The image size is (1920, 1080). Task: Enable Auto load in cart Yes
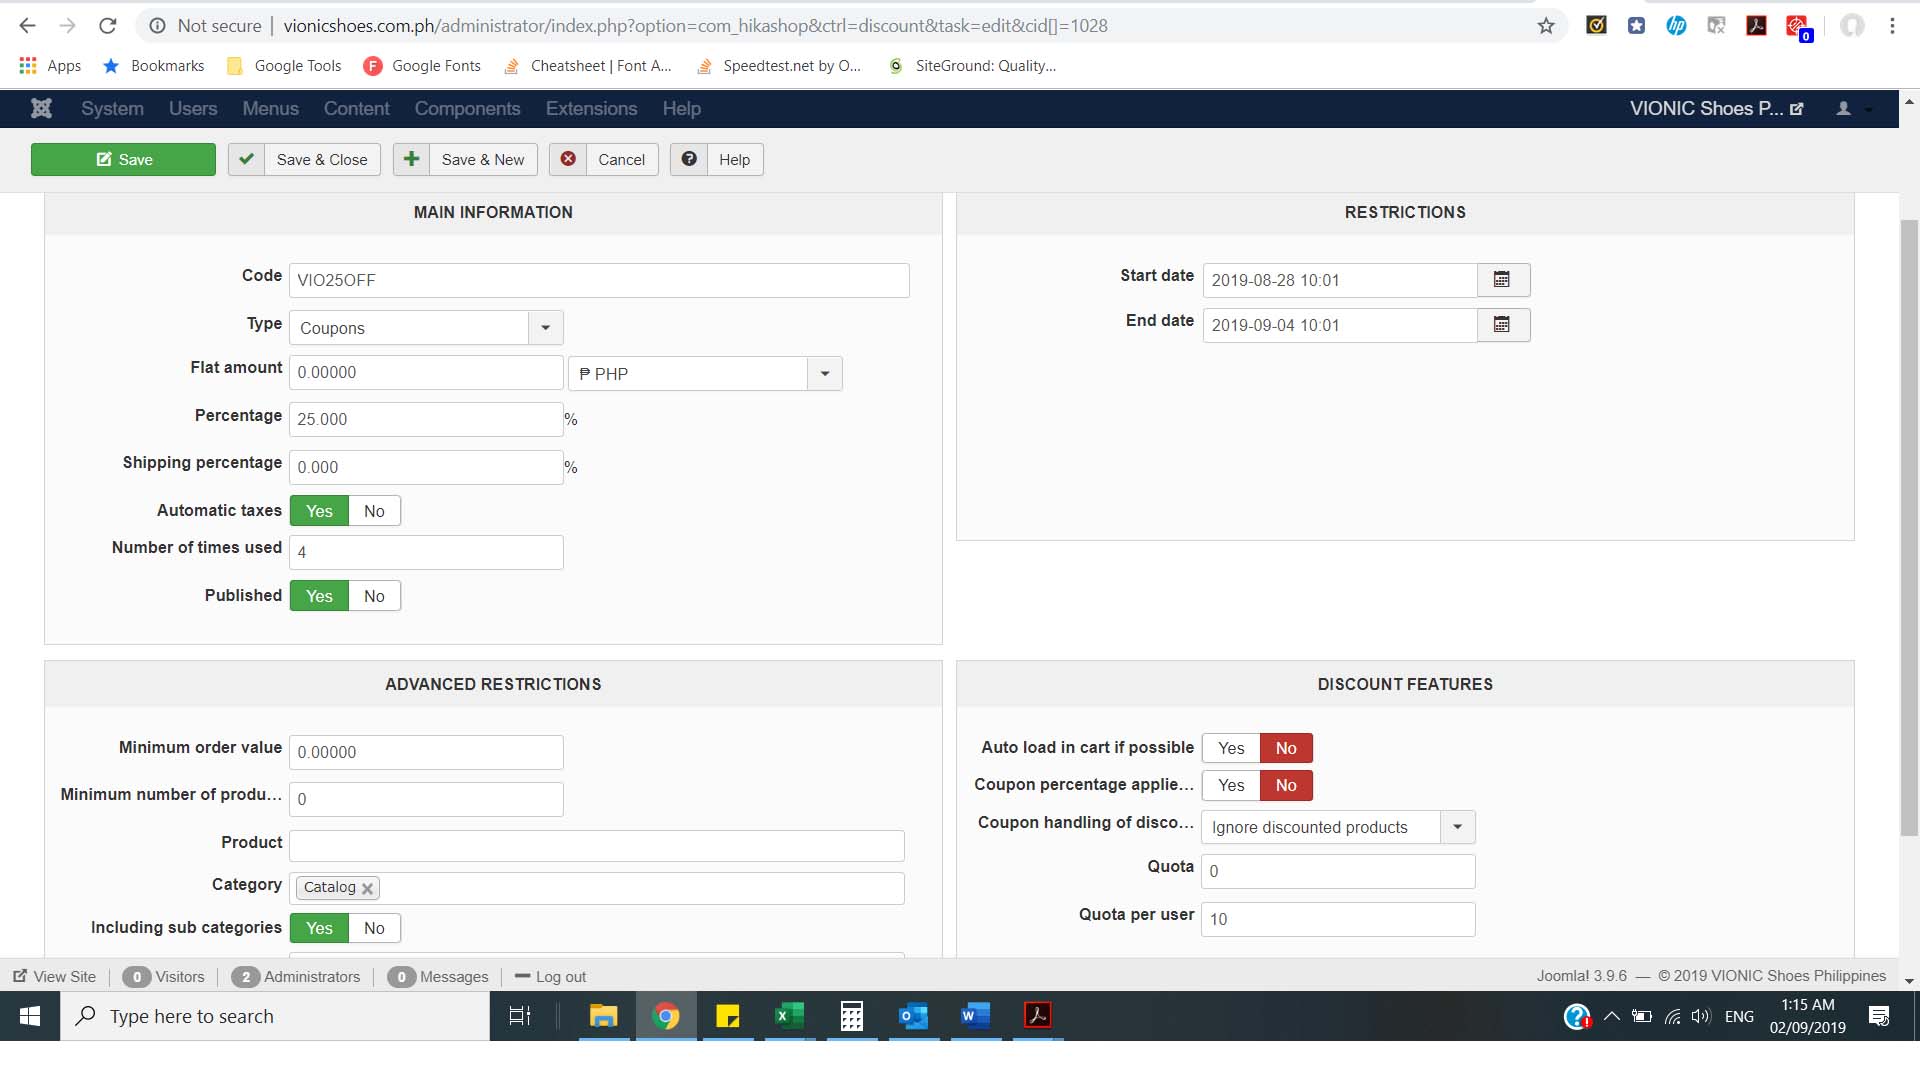(x=1231, y=748)
